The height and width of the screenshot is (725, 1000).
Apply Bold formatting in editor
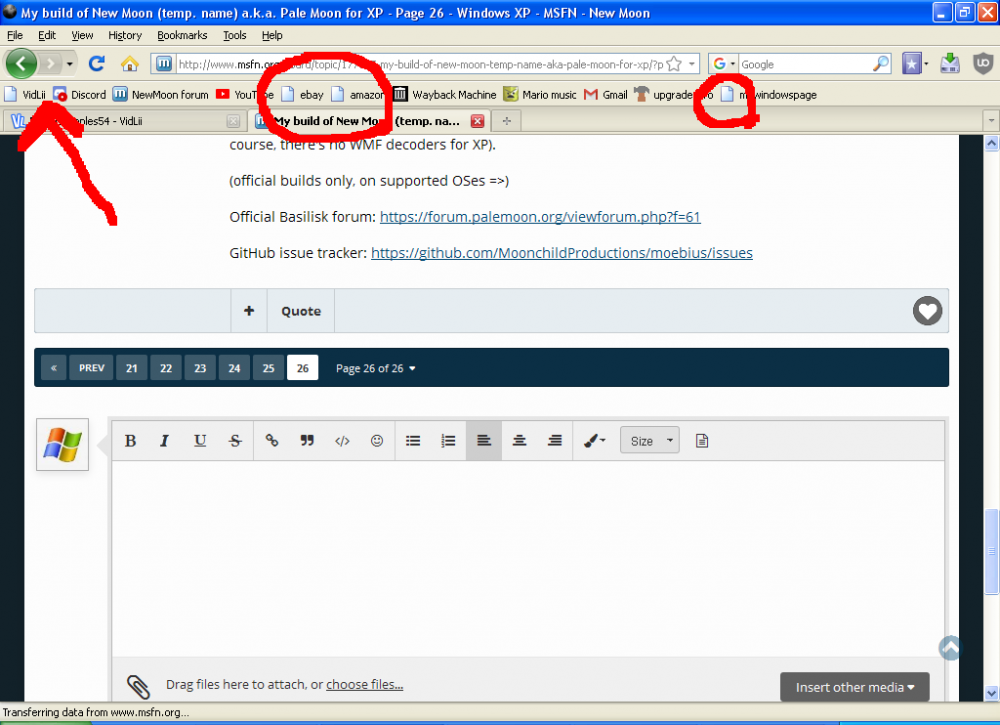click(x=131, y=441)
